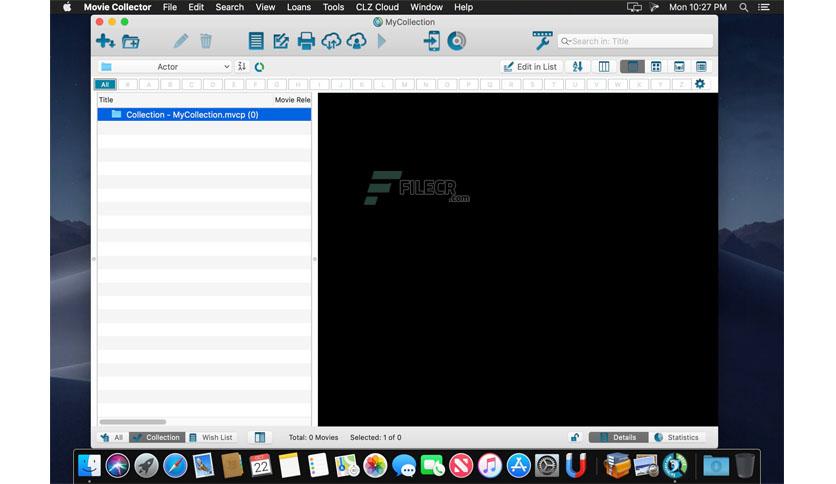Open the View menu
Viewport: 836px width, 484px height.
(265, 7)
